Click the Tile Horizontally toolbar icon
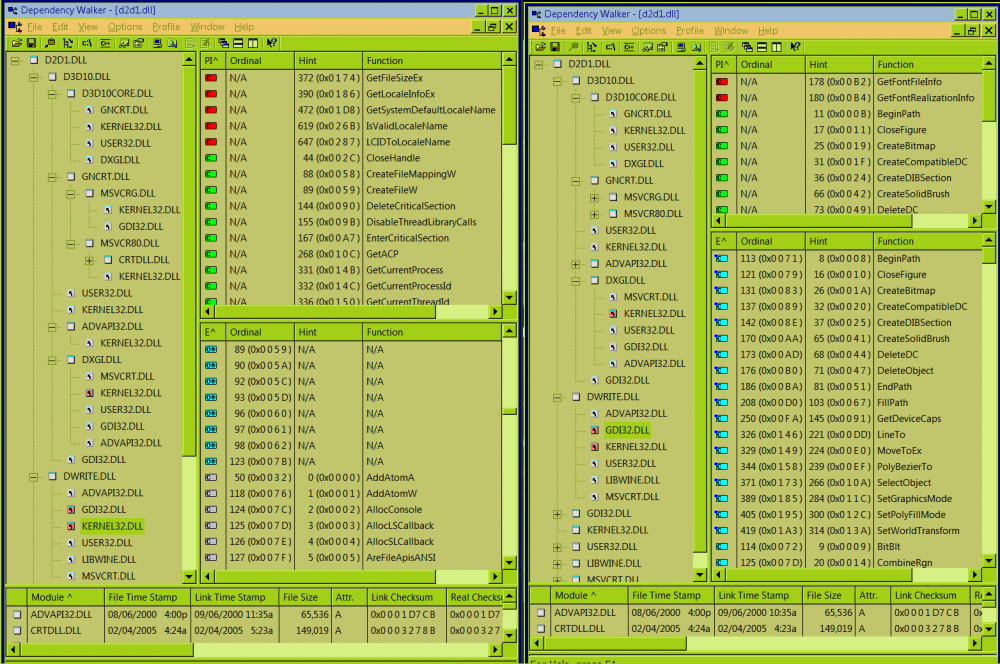The image size is (1000, 664). pos(237,43)
